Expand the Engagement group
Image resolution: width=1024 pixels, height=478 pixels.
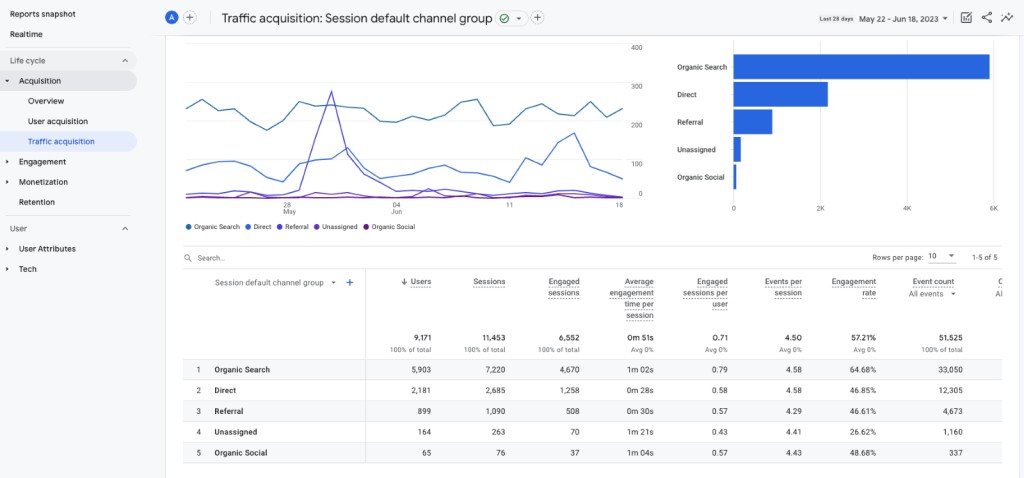(7, 162)
